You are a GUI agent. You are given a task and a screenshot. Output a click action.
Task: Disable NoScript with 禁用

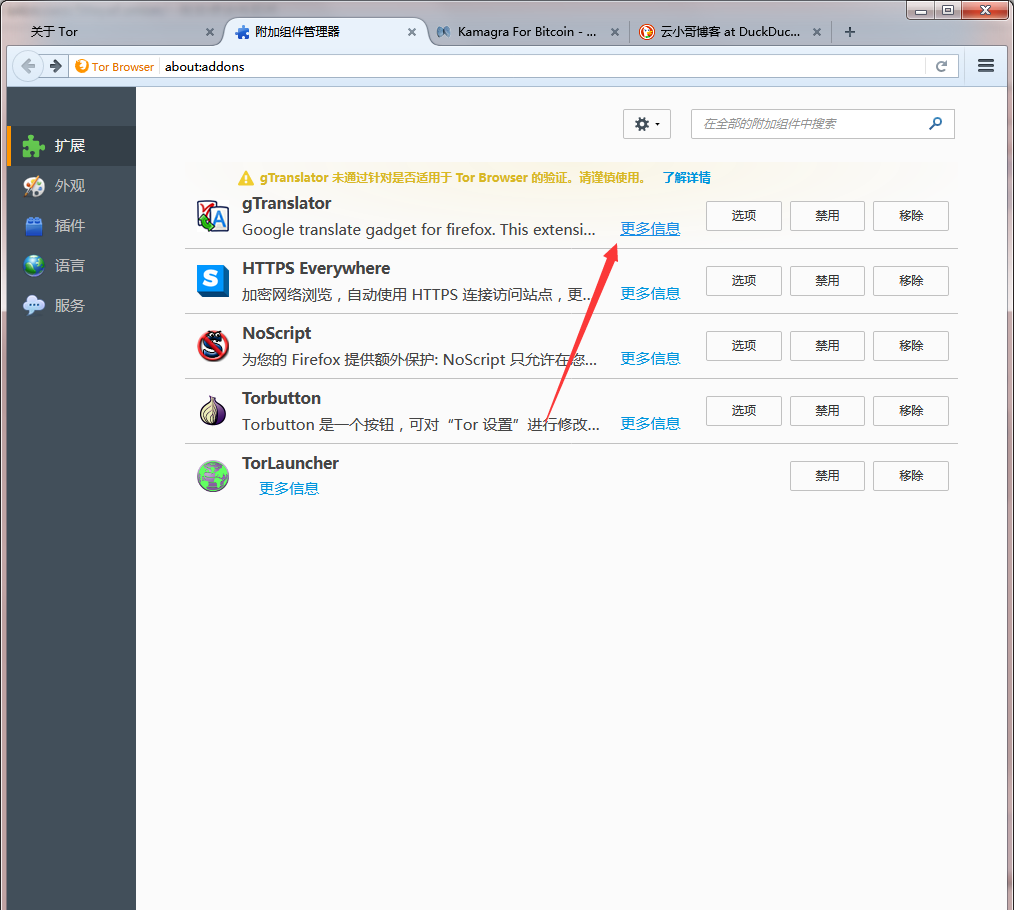(827, 346)
